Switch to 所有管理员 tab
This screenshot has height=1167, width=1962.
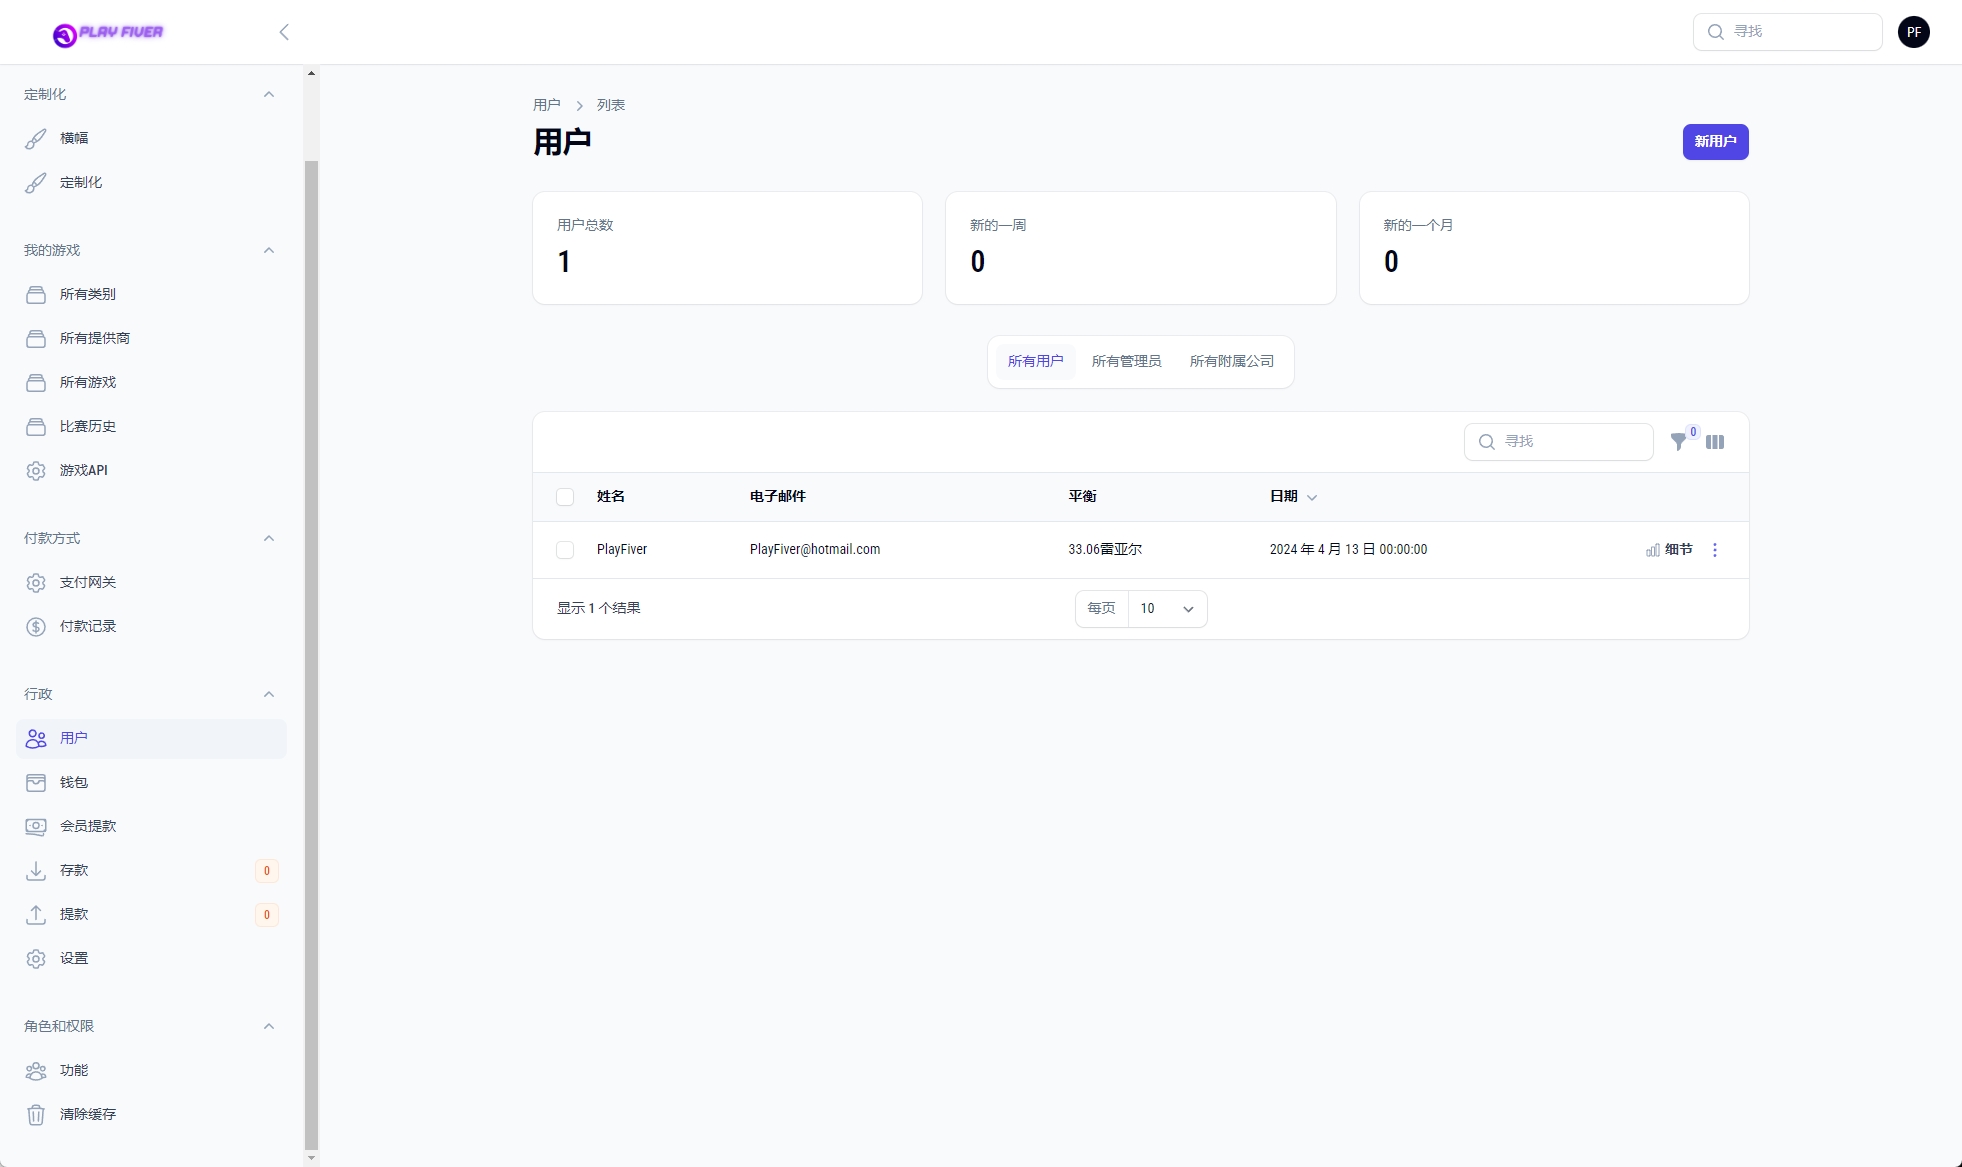coord(1126,361)
